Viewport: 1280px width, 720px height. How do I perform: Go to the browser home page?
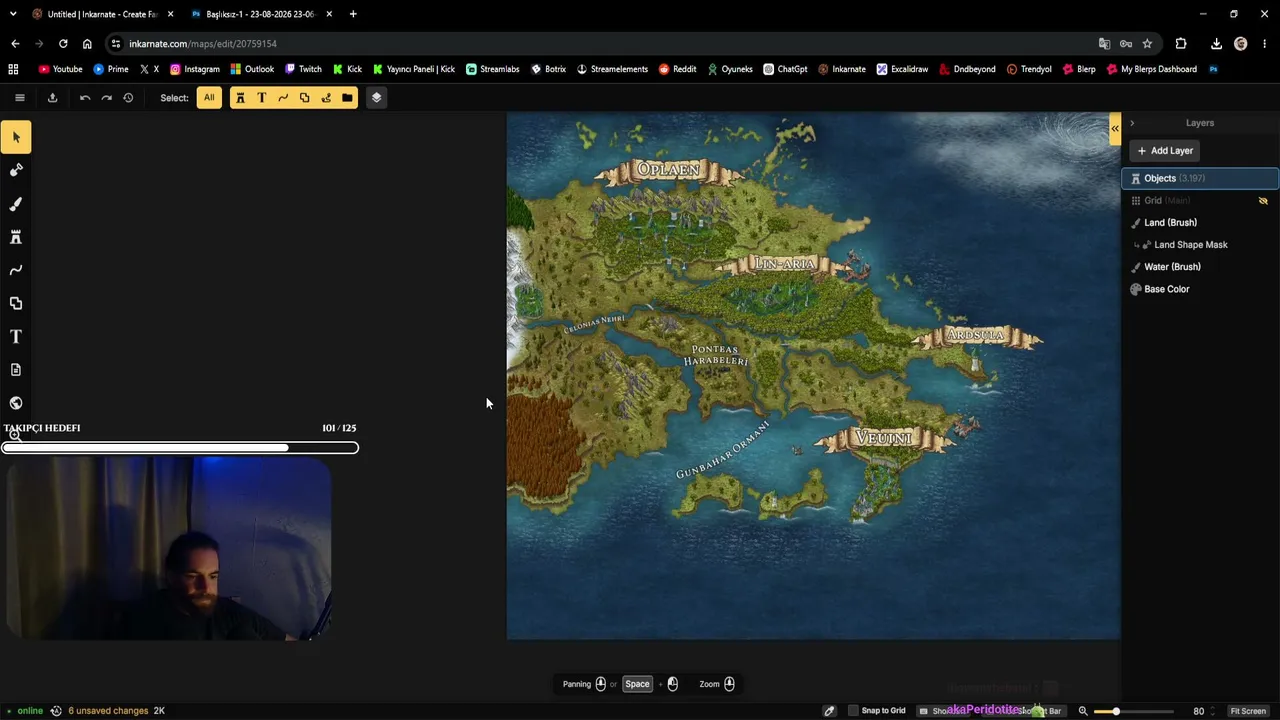click(87, 44)
